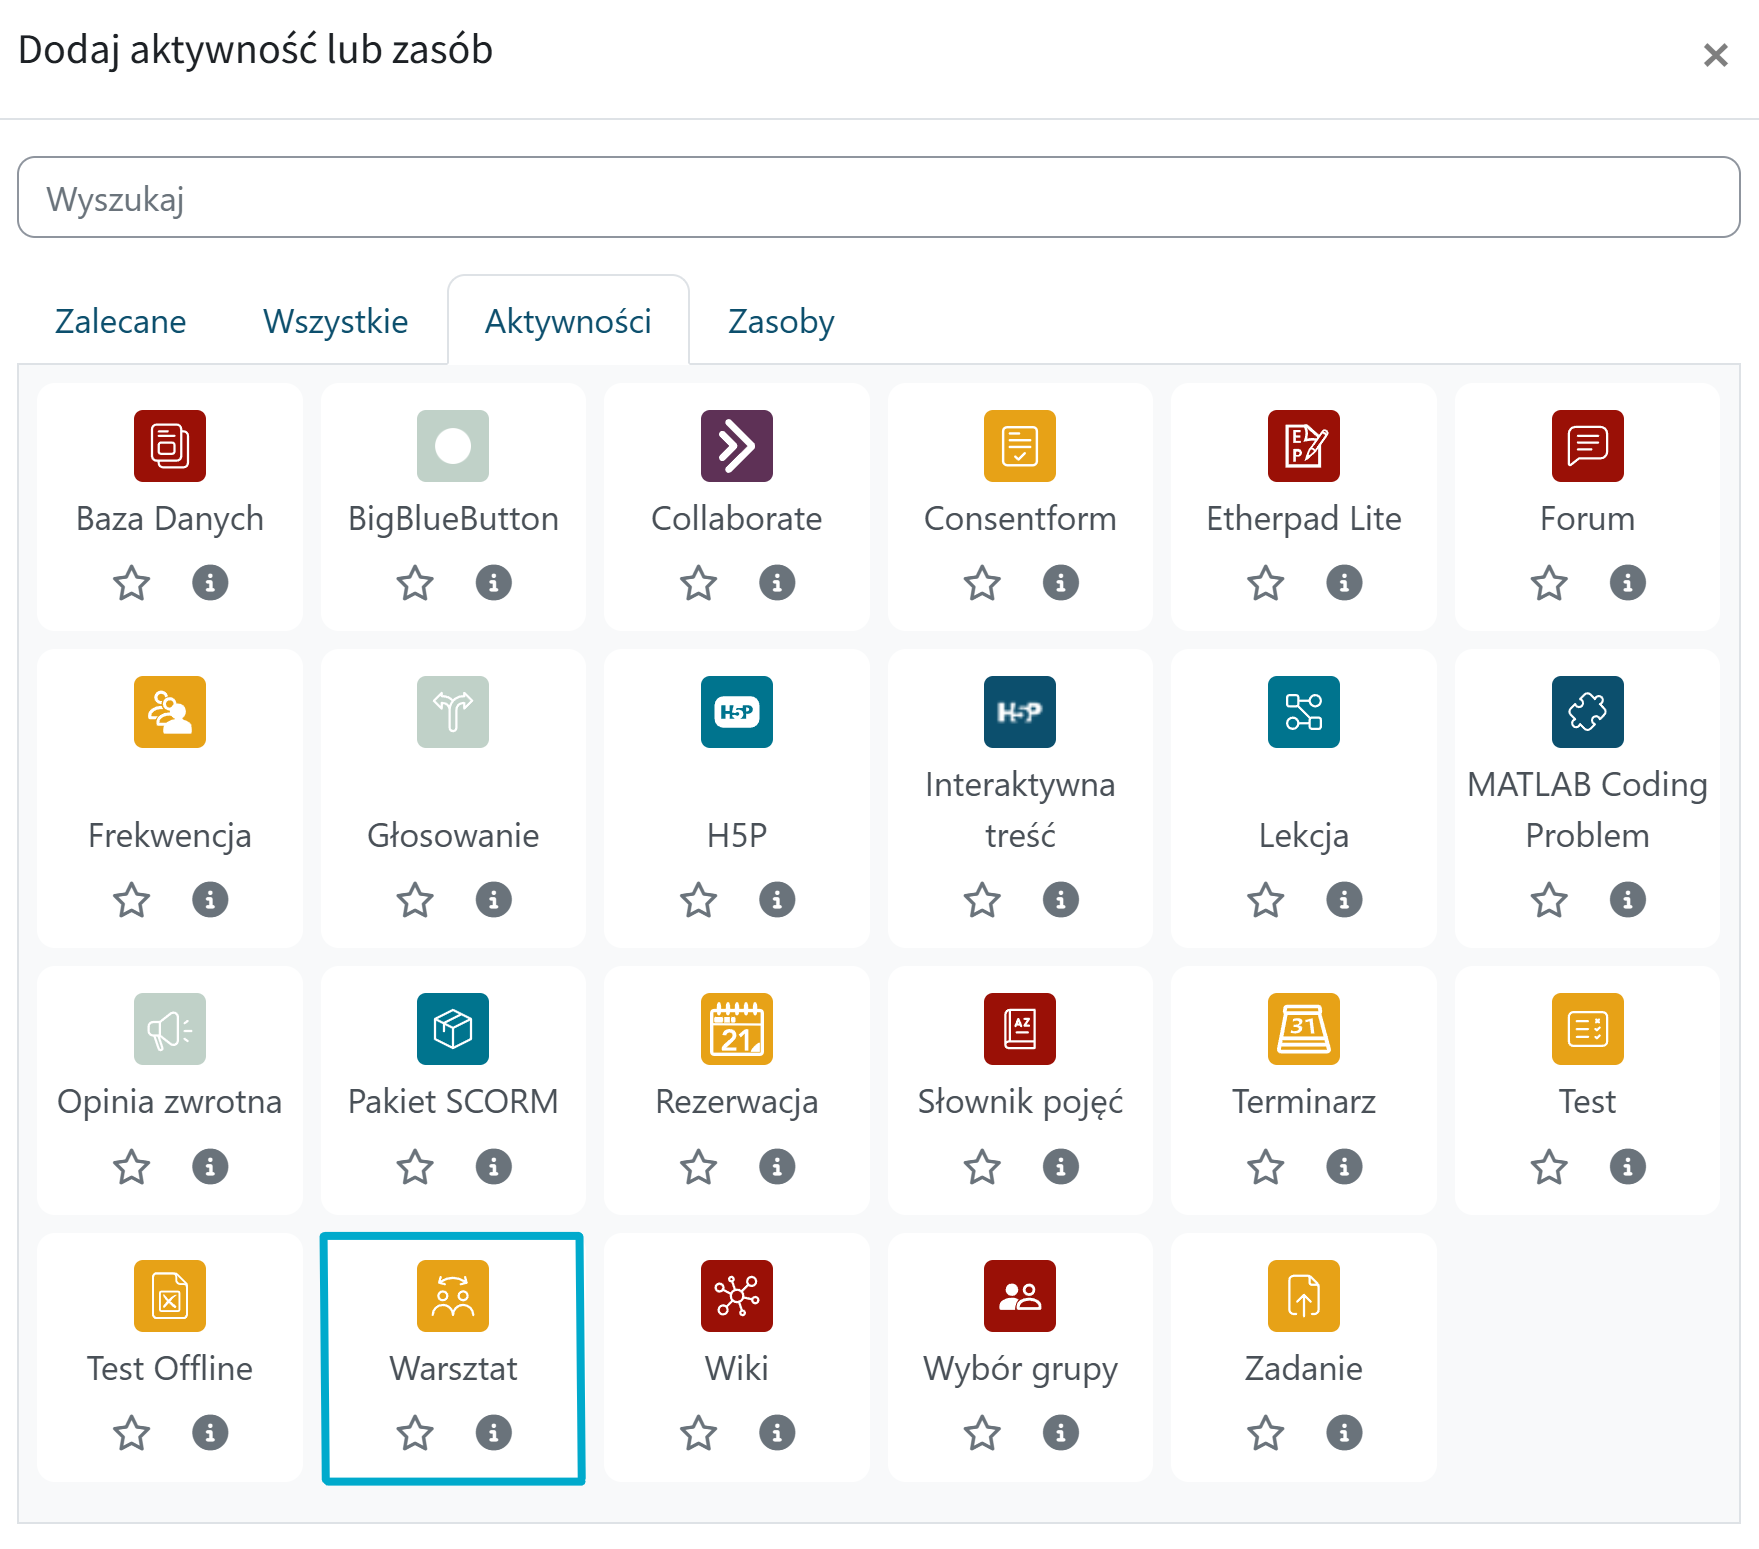Switch to the Wszystkie tab

tap(335, 322)
